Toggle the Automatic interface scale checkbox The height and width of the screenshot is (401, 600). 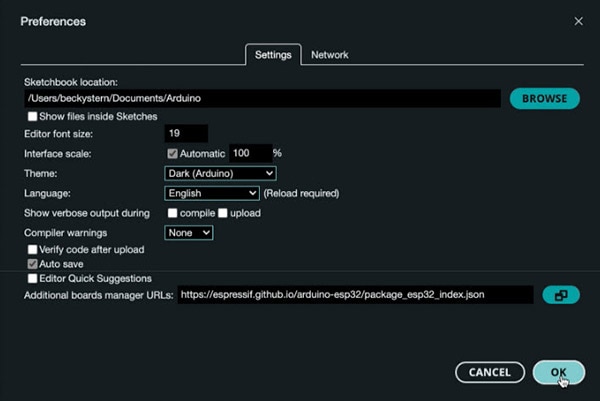pyautogui.click(x=173, y=154)
